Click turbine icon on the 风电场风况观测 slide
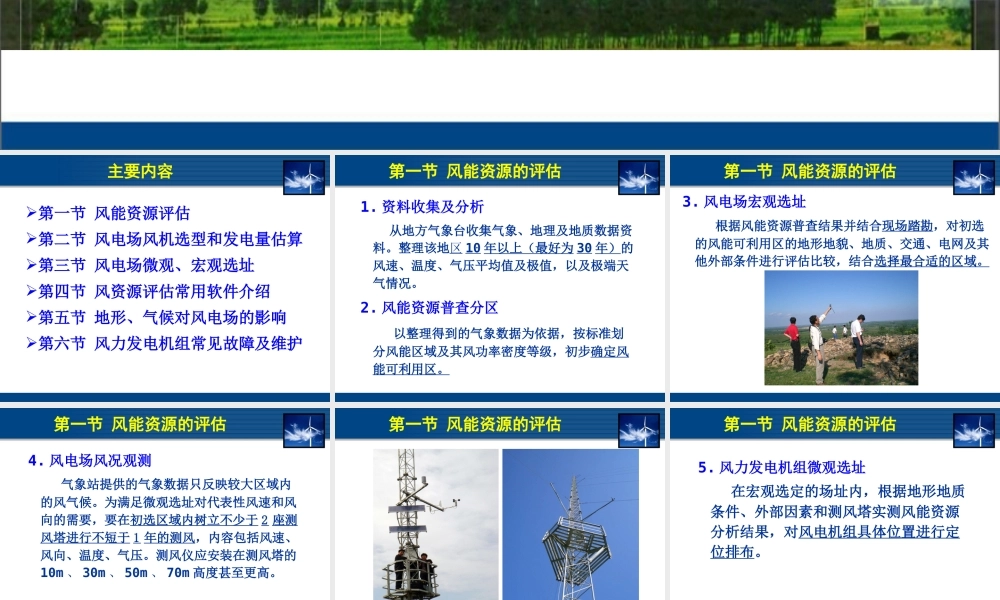The width and height of the screenshot is (1000, 600). tap(304, 430)
